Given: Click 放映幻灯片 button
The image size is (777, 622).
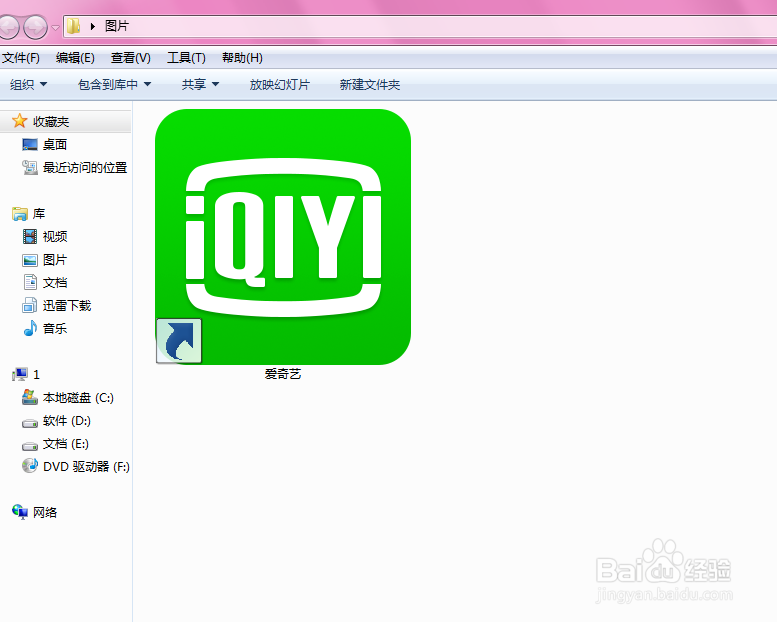Looking at the screenshot, I should pyautogui.click(x=279, y=85).
